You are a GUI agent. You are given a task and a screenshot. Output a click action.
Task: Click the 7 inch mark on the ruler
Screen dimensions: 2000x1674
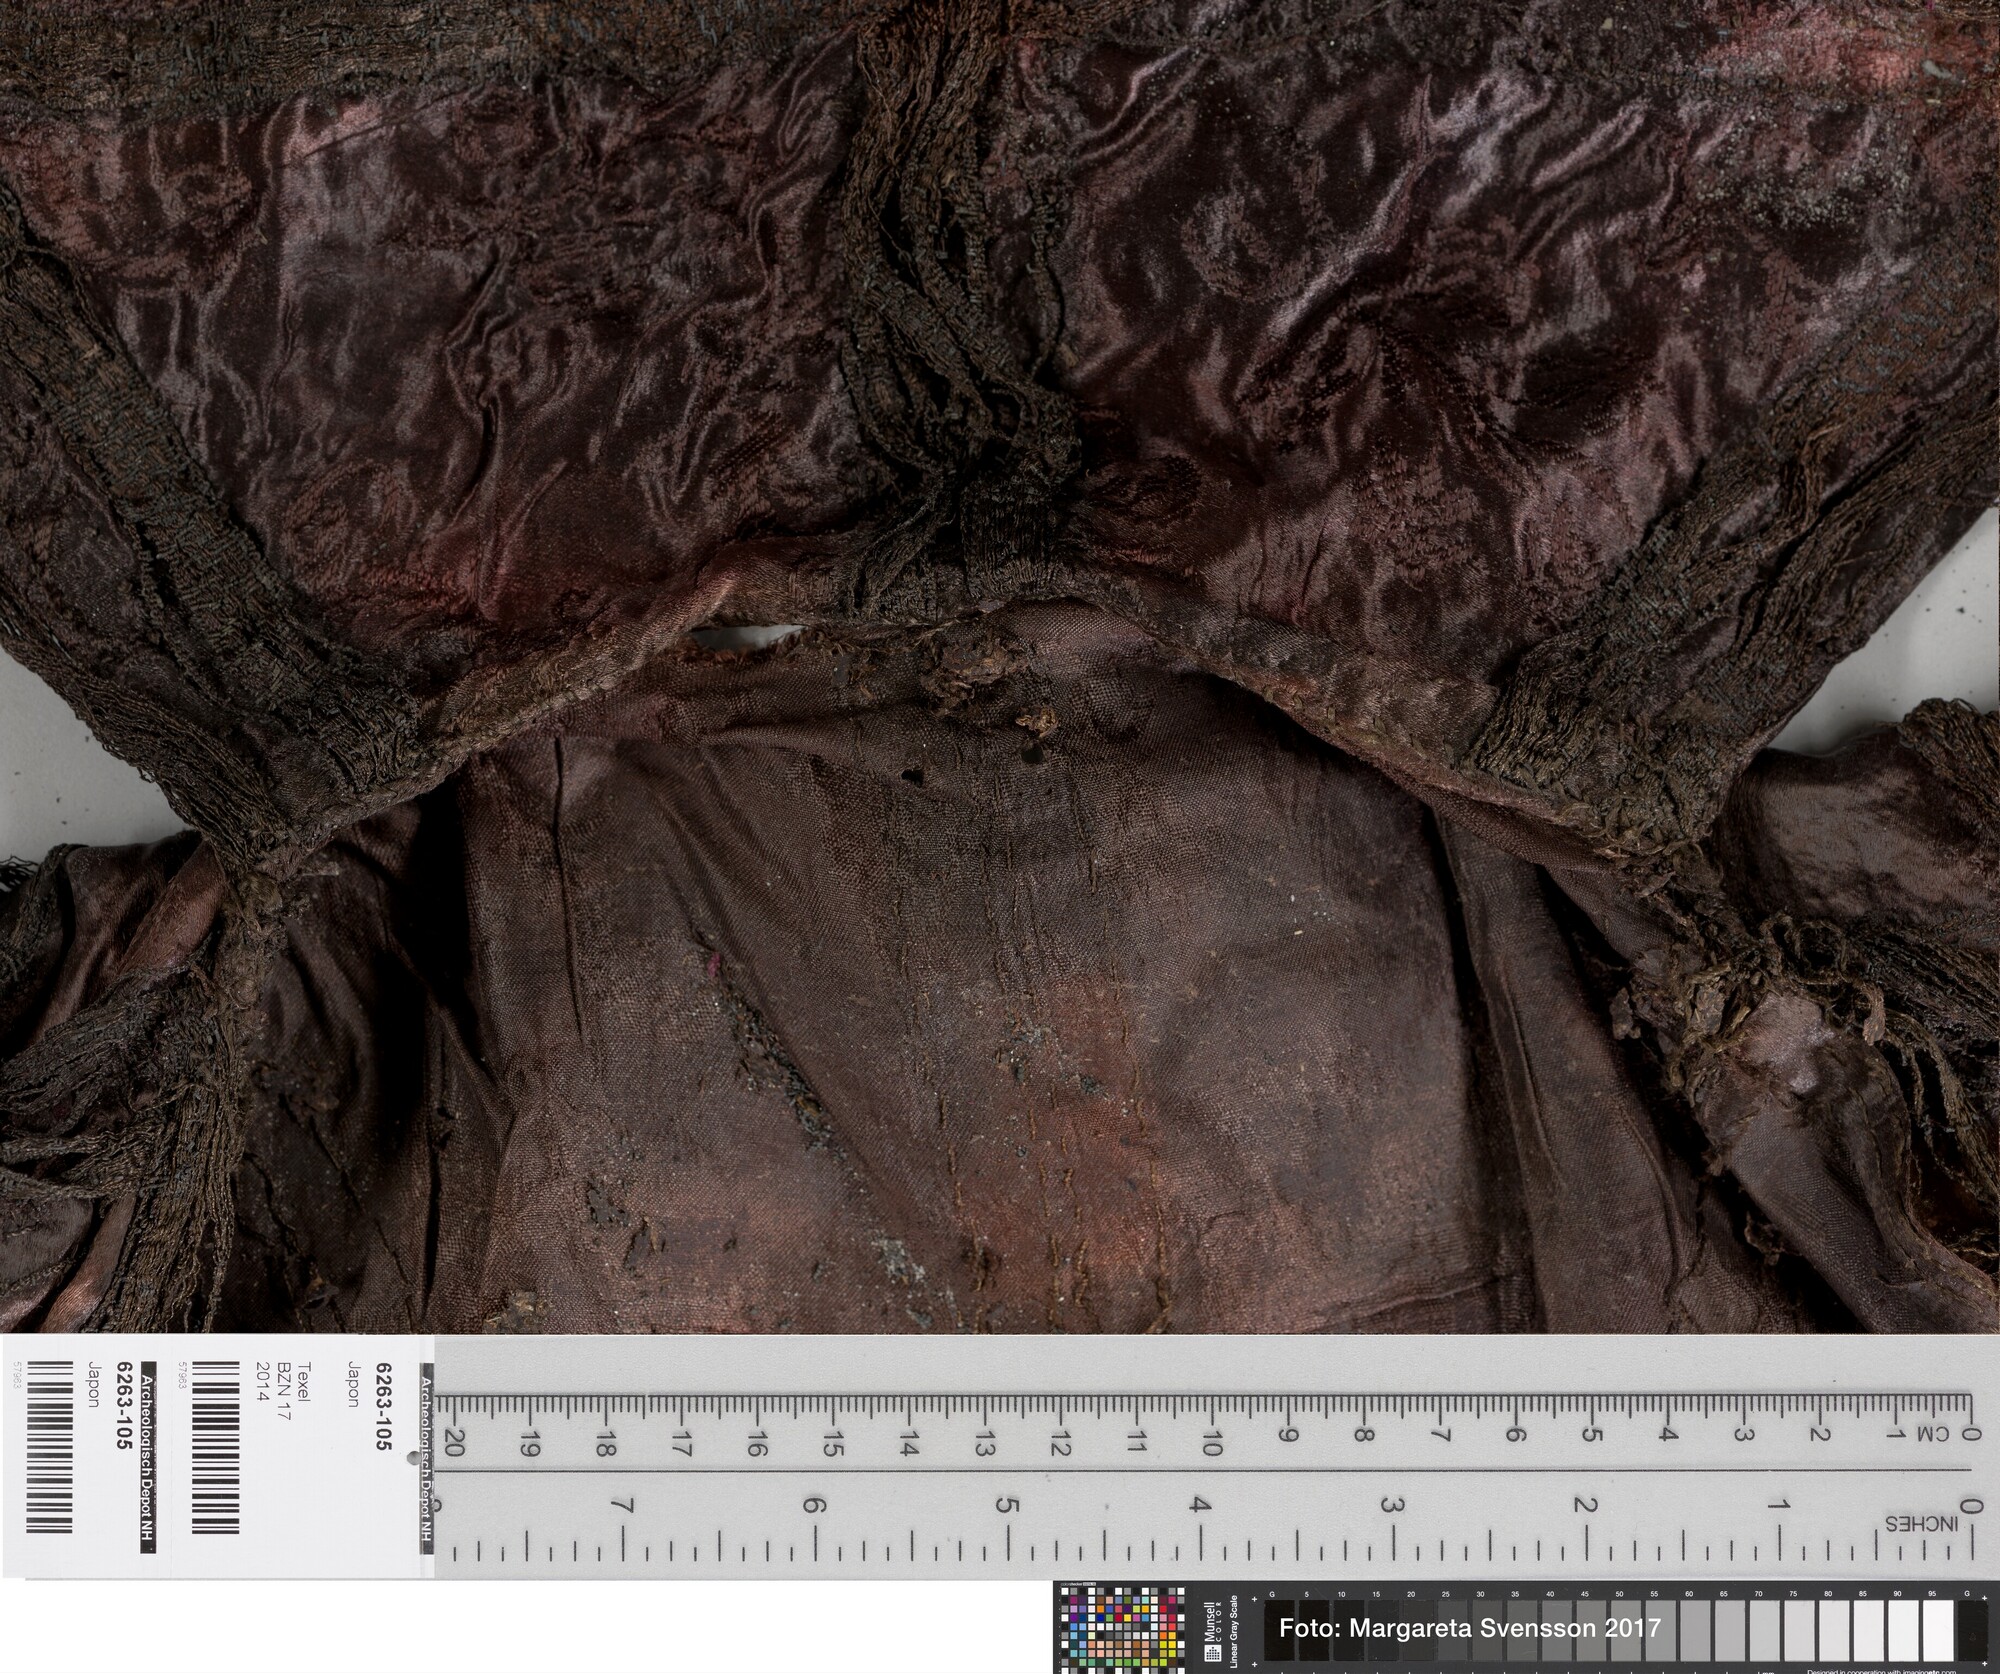coord(624,1505)
